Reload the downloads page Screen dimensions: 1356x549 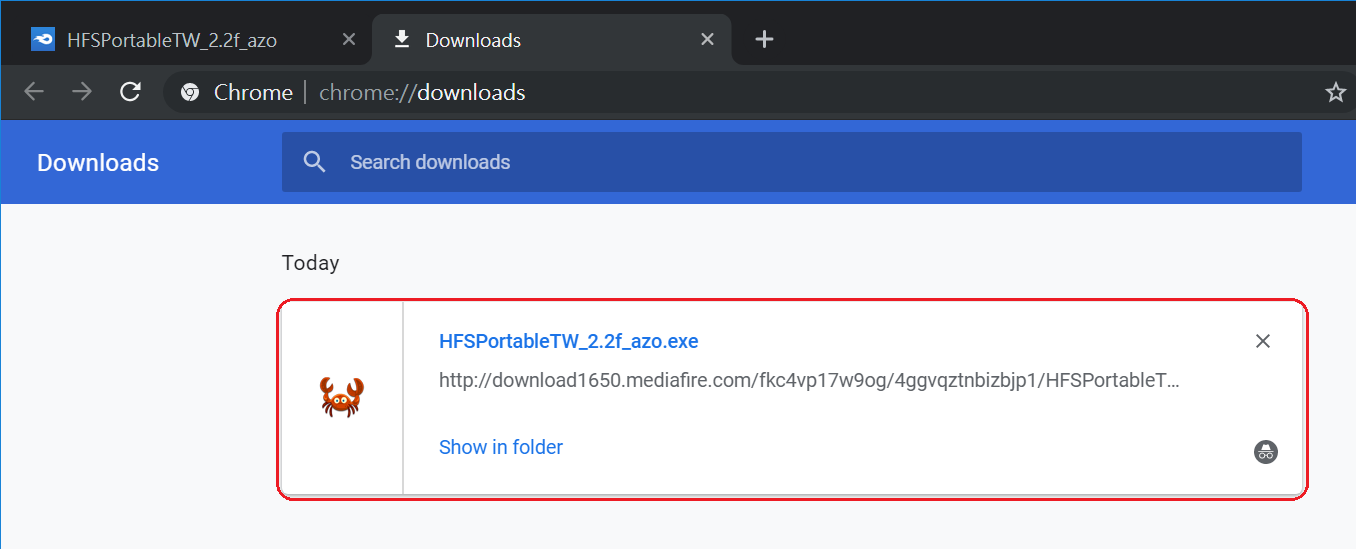130,92
